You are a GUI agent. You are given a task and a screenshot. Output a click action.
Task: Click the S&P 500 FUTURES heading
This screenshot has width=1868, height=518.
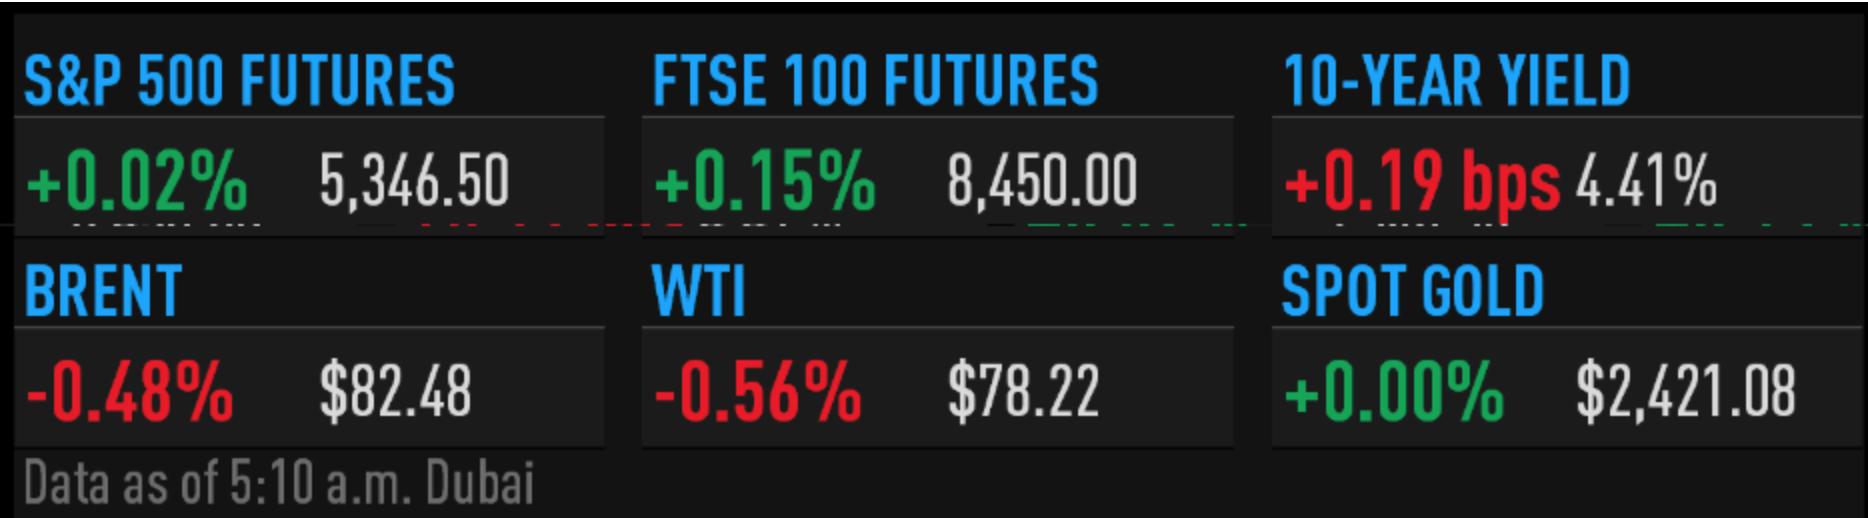click(x=239, y=81)
